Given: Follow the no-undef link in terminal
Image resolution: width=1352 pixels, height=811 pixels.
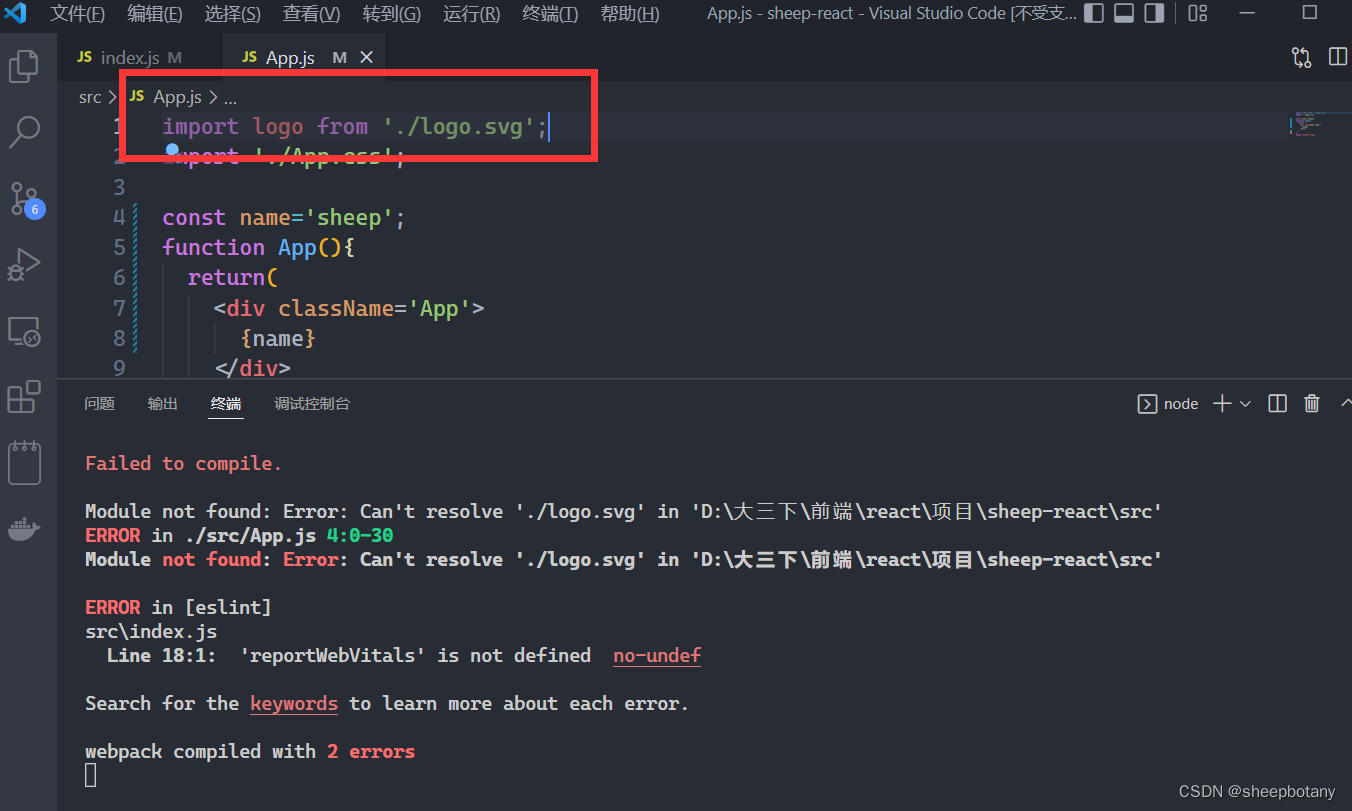Looking at the screenshot, I should pyautogui.click(x=657, y=655).
